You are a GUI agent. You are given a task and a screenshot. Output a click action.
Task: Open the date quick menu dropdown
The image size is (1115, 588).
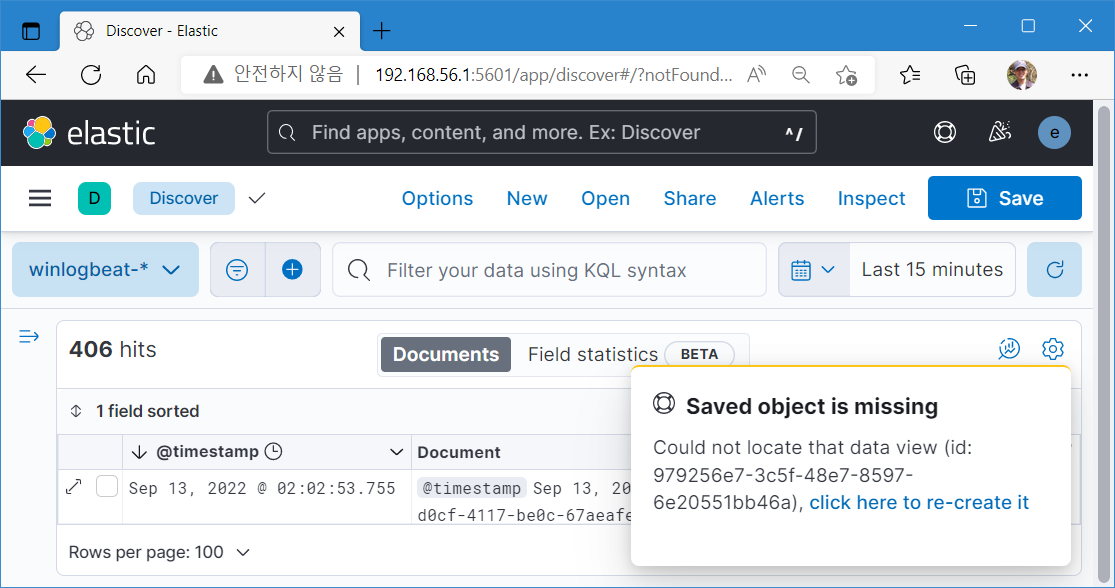pyautogui.click(x=813, y=269)
